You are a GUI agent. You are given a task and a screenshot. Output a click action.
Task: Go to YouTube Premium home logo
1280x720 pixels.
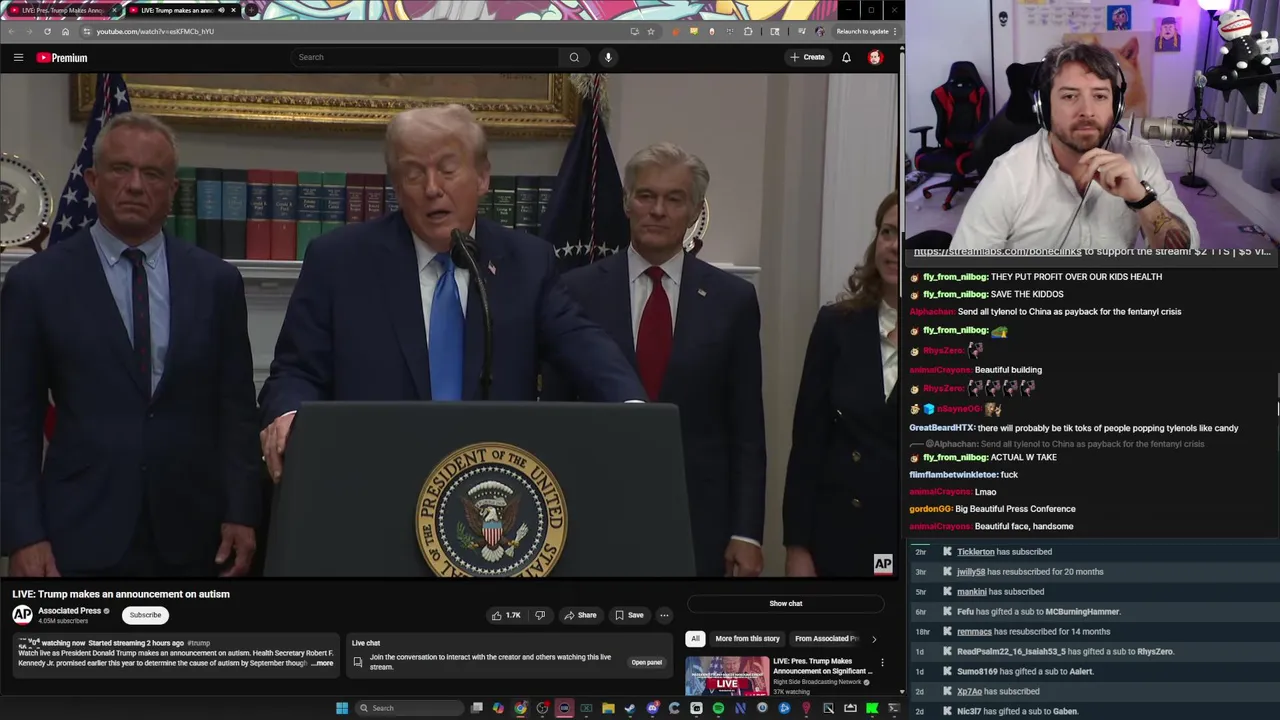click(x=62, y=57)
